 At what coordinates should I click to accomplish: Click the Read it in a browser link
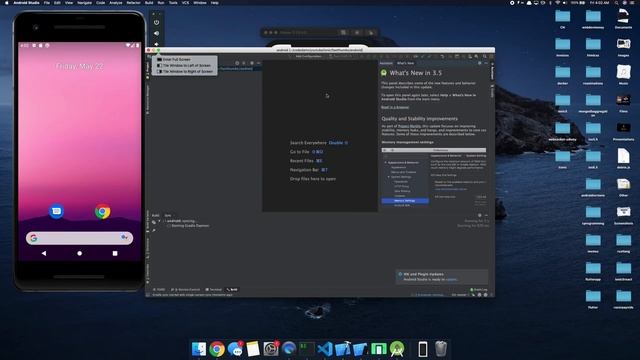(x=395, y=107)
